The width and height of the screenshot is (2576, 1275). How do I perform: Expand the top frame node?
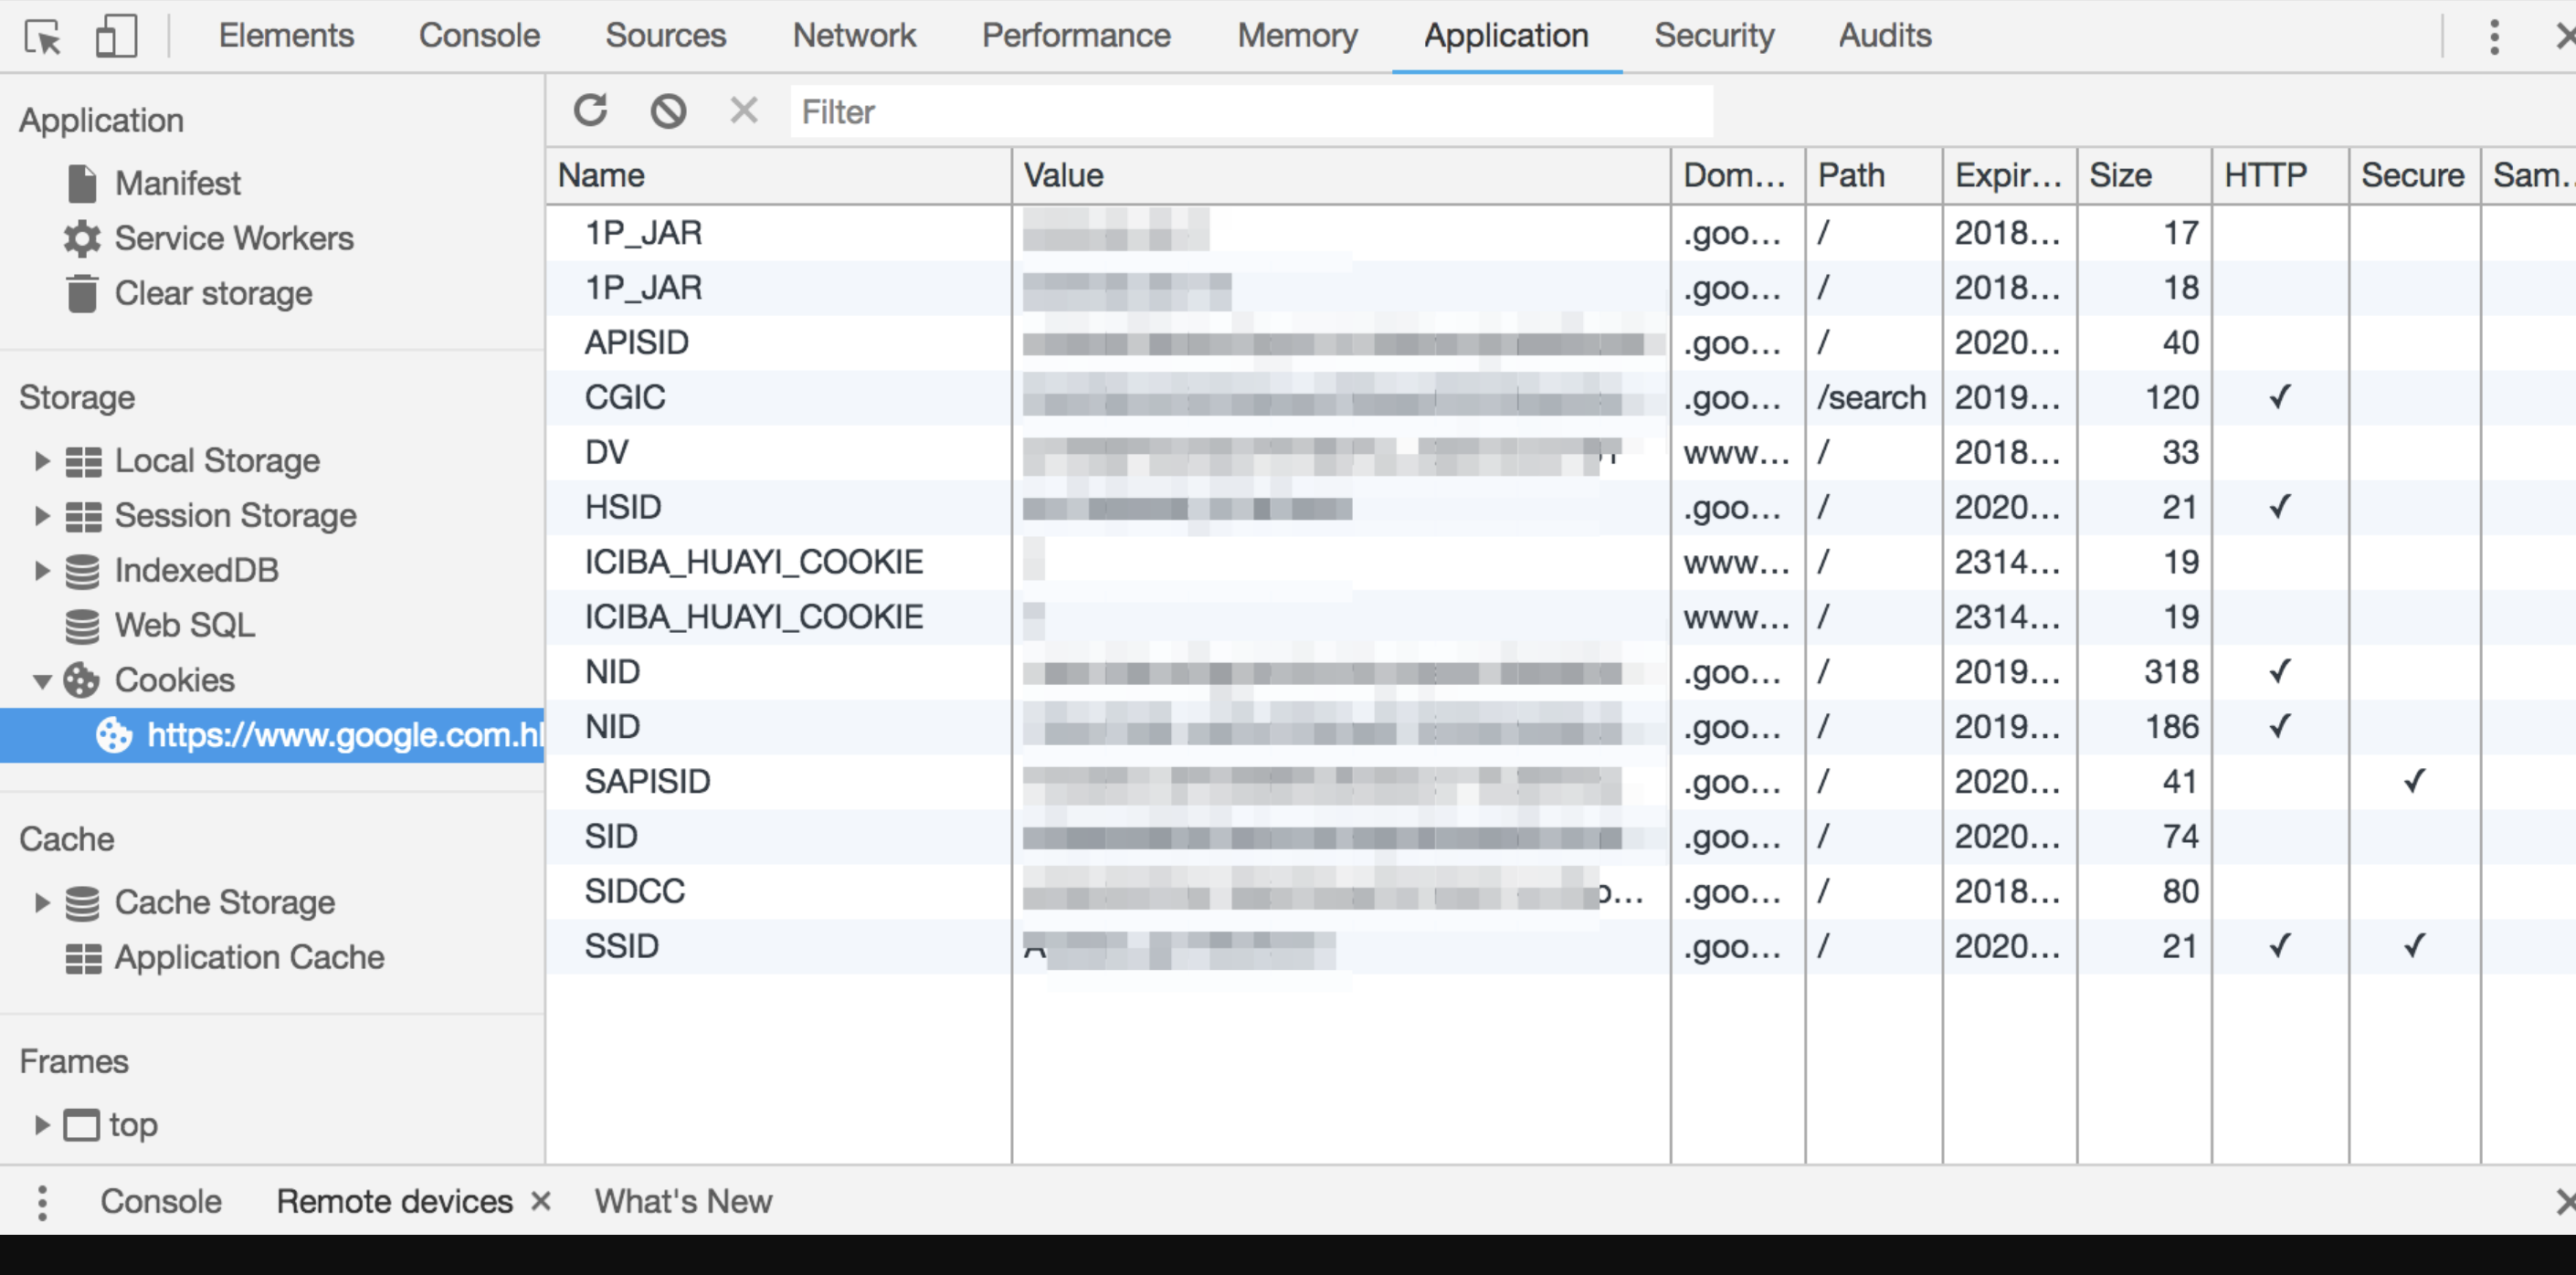coord(41,1125)
